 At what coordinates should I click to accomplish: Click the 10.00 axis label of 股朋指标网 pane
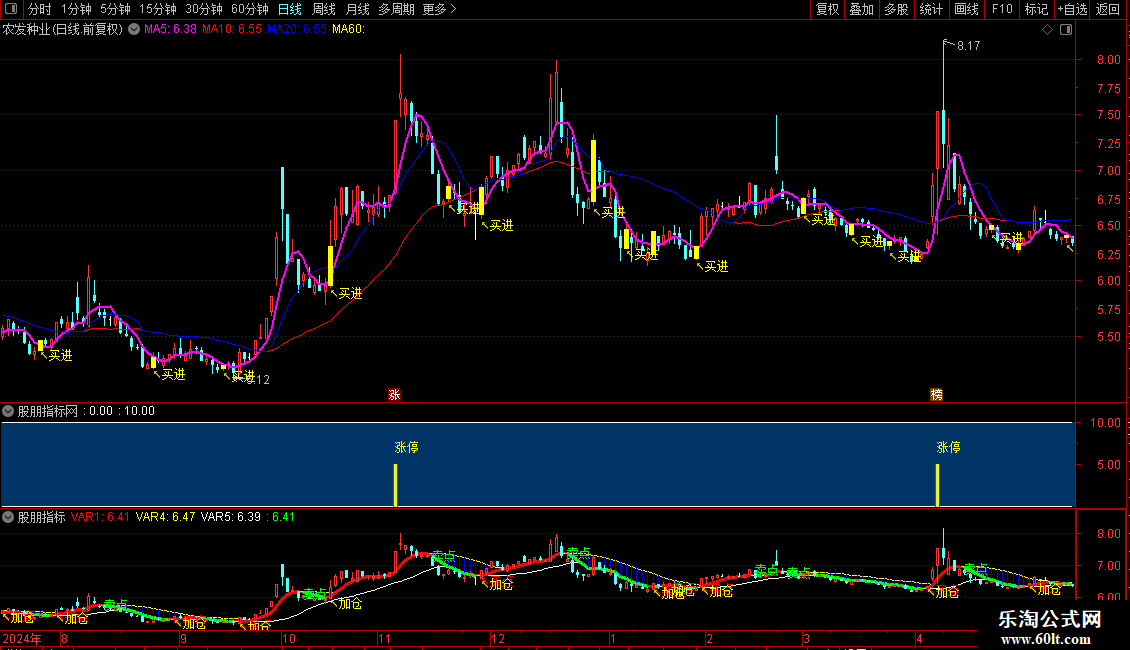coord(1105,423)
